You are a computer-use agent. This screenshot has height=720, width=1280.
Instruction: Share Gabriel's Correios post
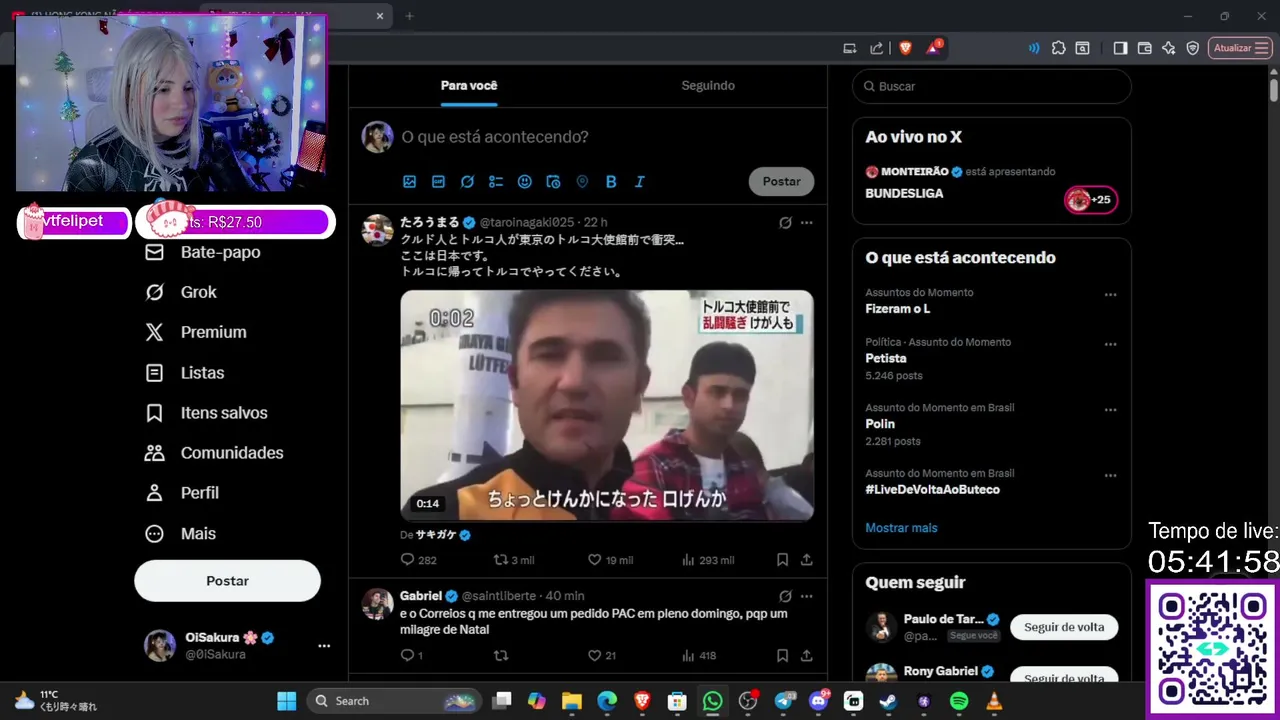[x=807, y=656]
